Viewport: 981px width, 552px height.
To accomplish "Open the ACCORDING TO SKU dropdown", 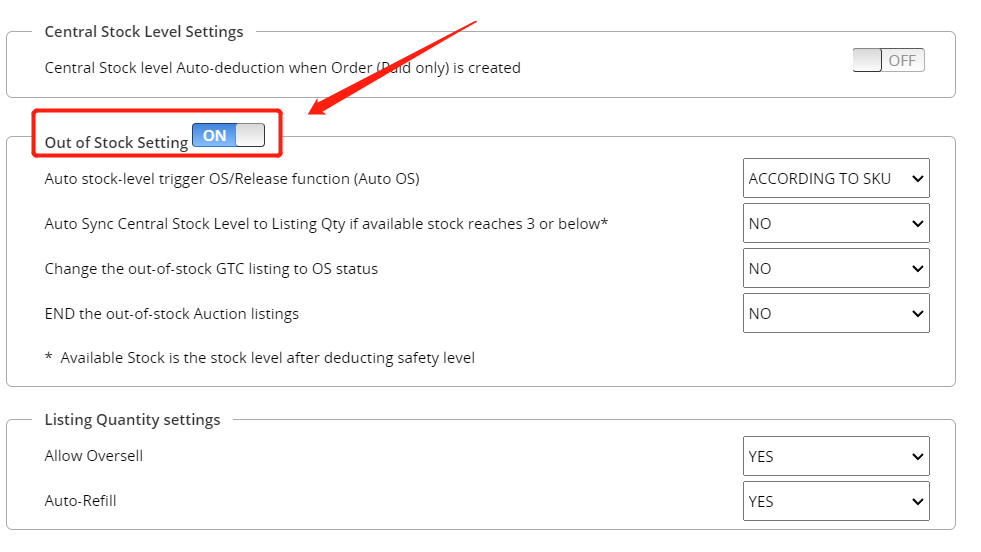I will tap(836, 178).
